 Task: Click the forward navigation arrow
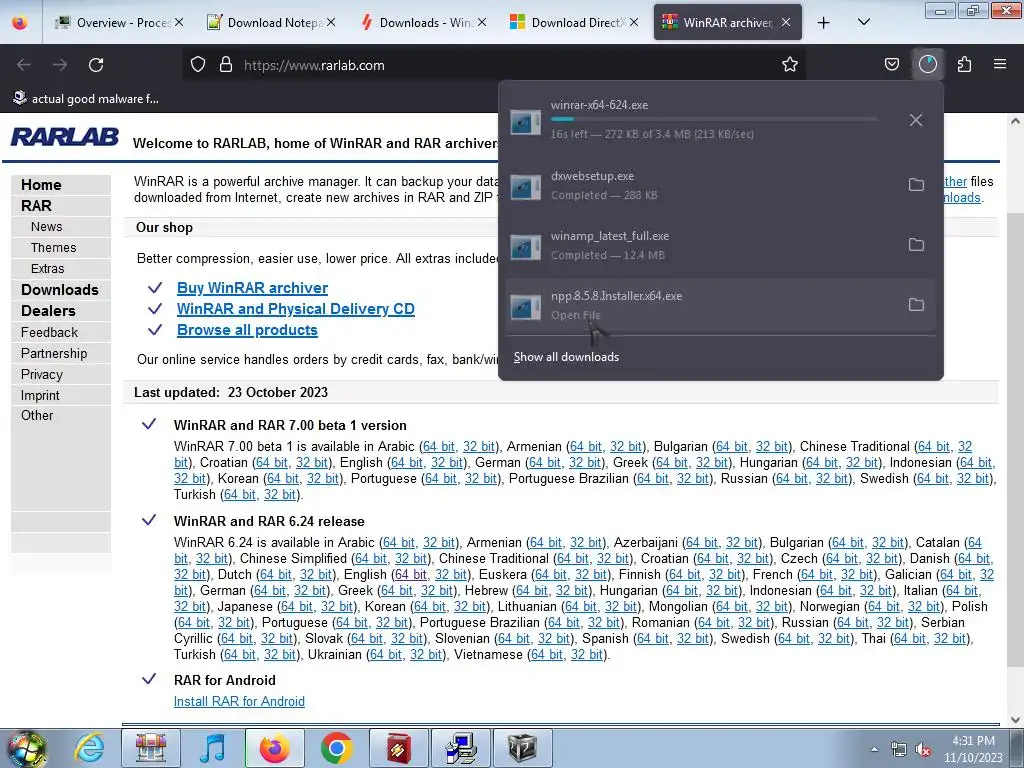(60, 65)
